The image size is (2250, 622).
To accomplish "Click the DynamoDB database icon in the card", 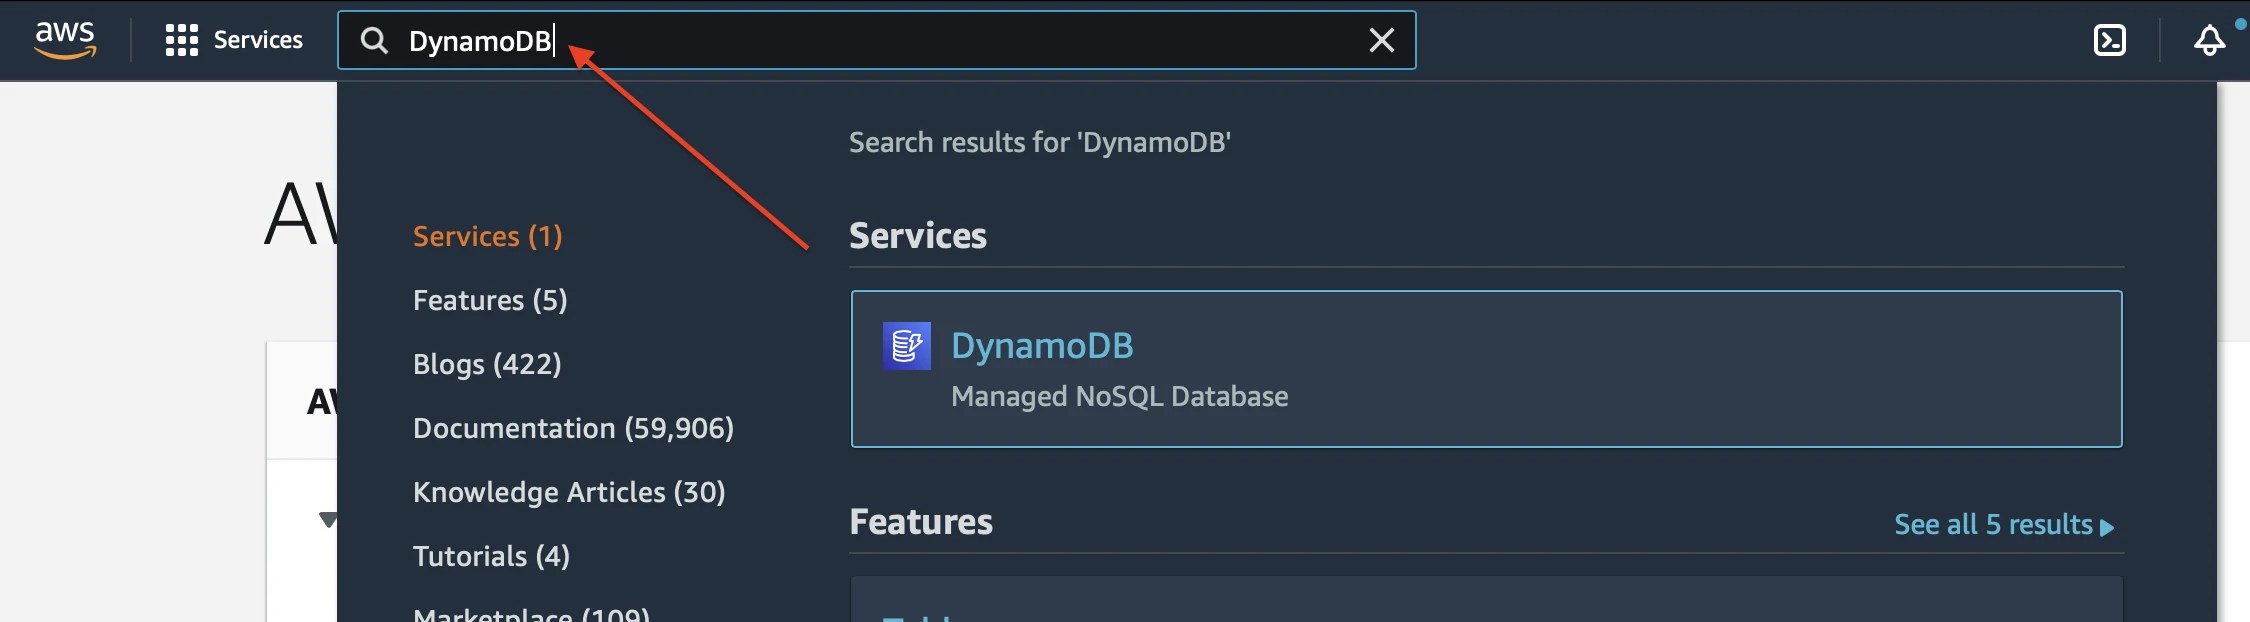I will (906, 345).
